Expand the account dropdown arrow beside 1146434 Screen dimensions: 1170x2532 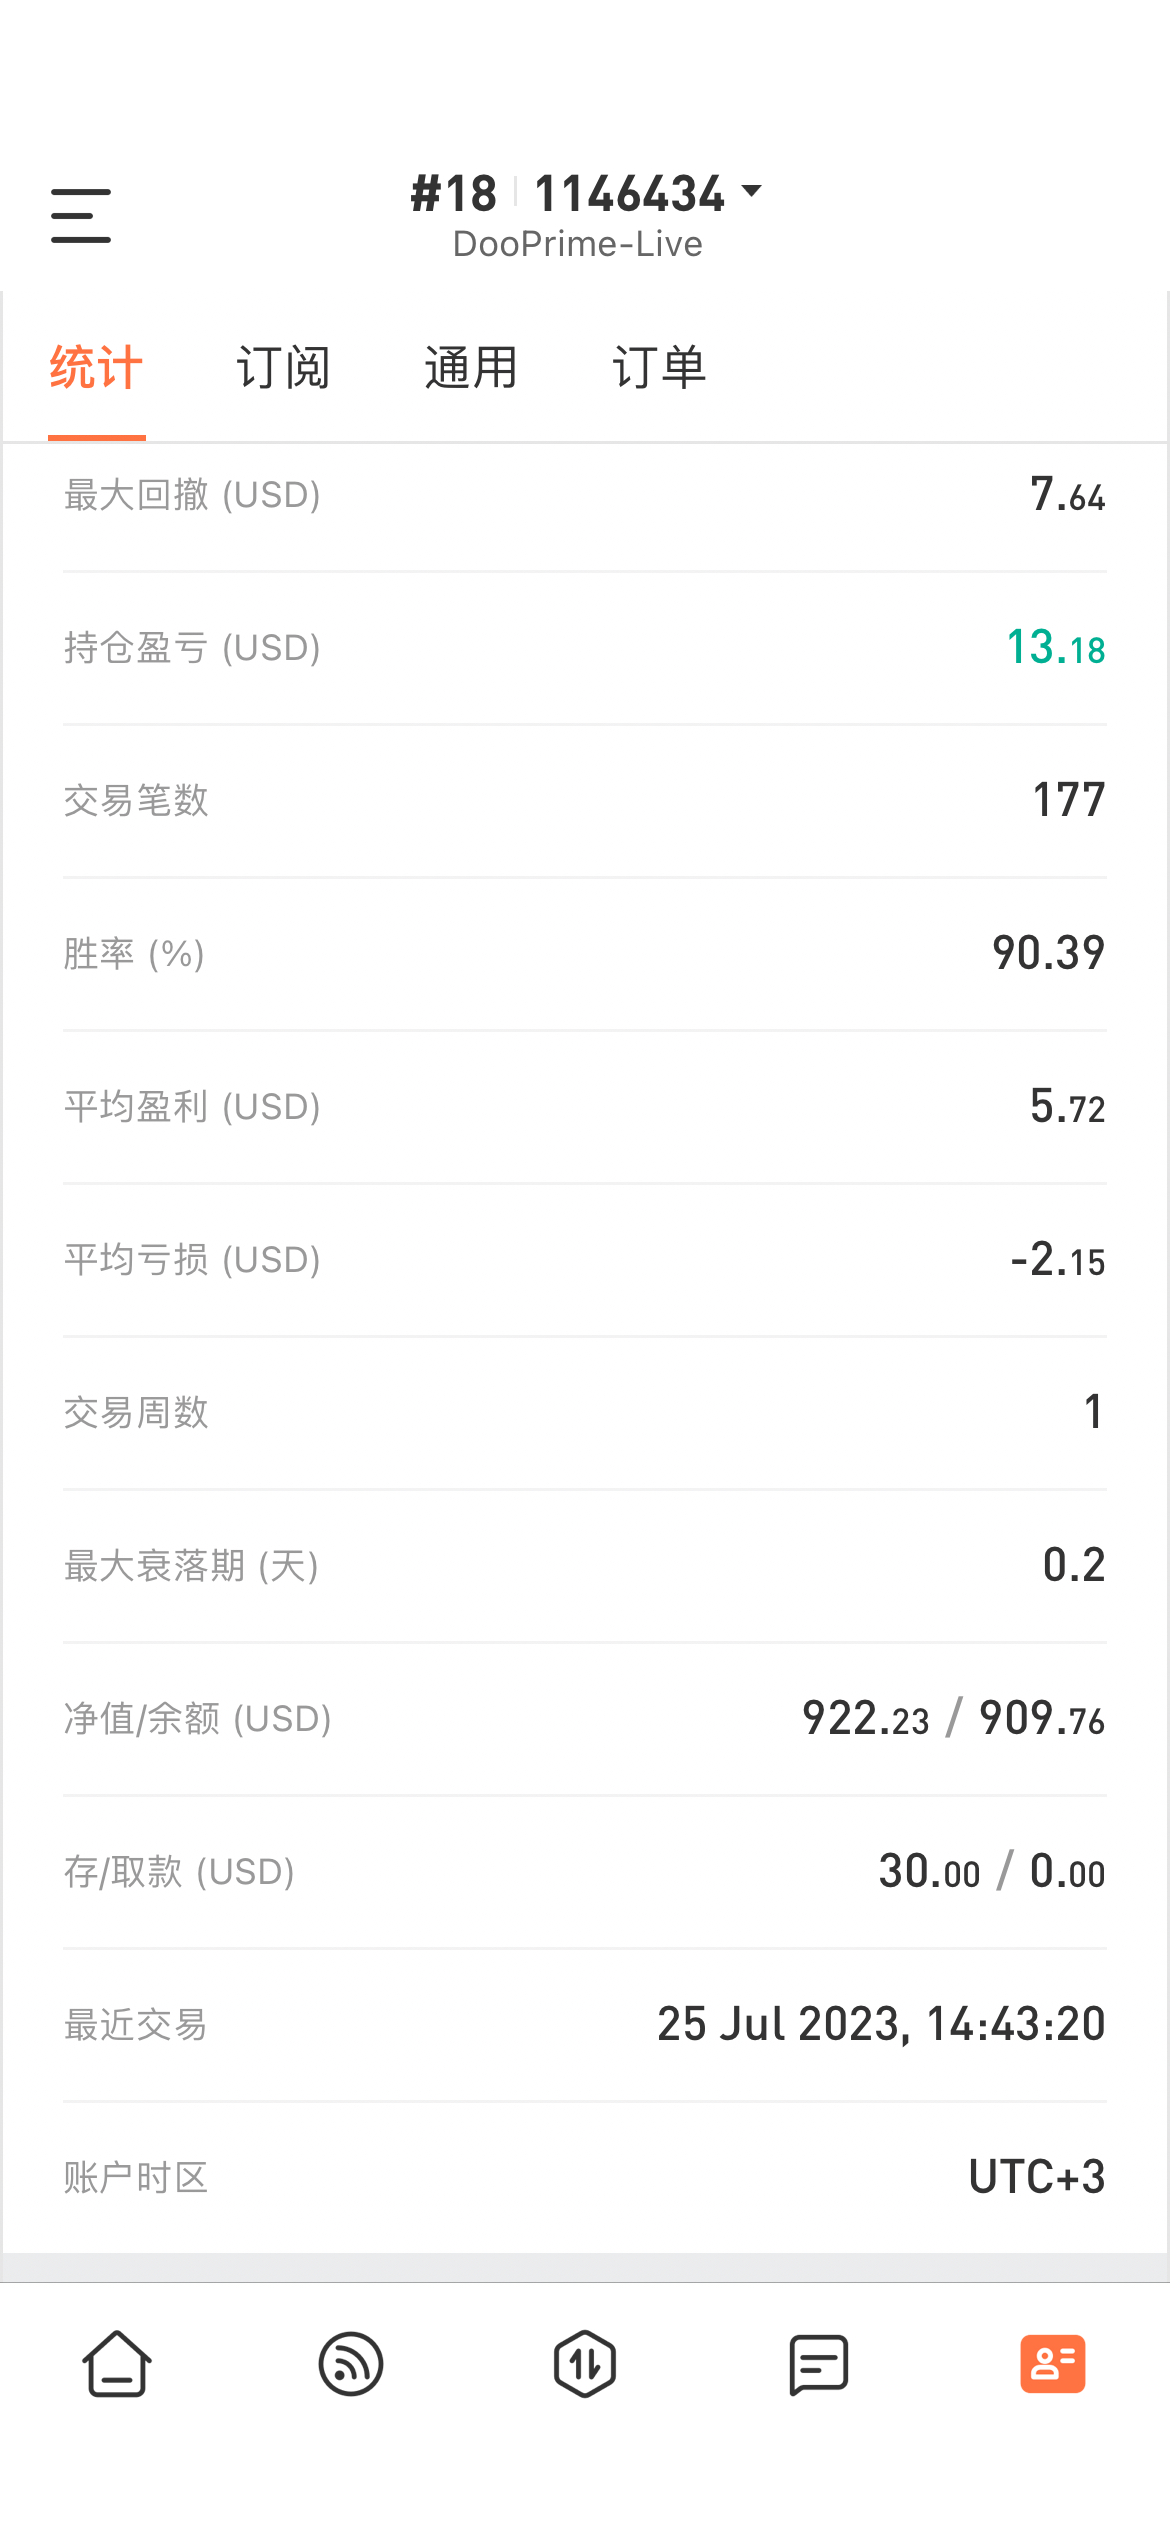tap(752, 190)
